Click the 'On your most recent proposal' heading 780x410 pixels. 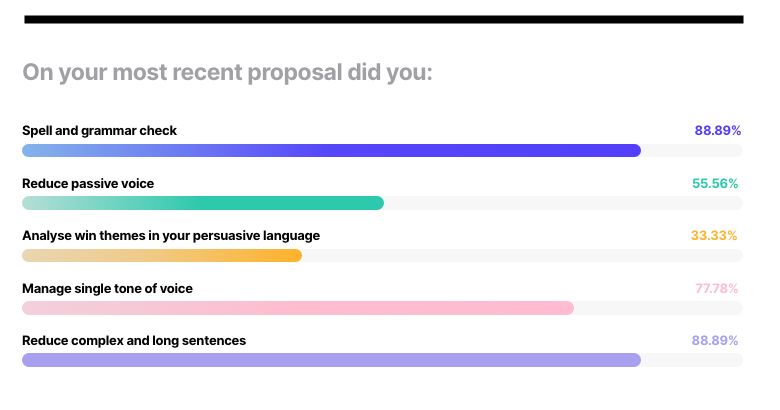coord(227,73)
